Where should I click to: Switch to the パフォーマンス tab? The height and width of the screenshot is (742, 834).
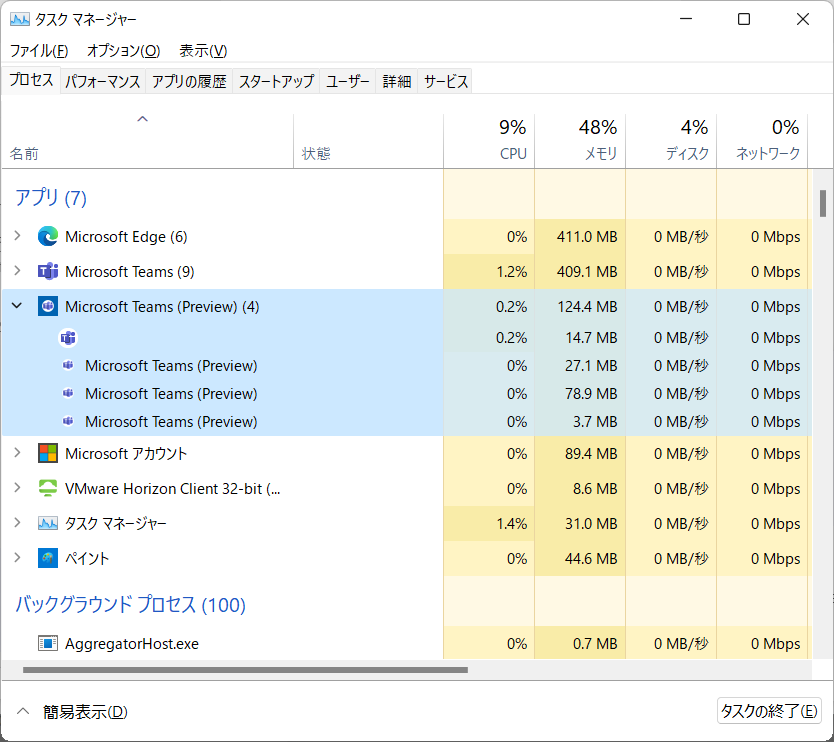point(103,81)
